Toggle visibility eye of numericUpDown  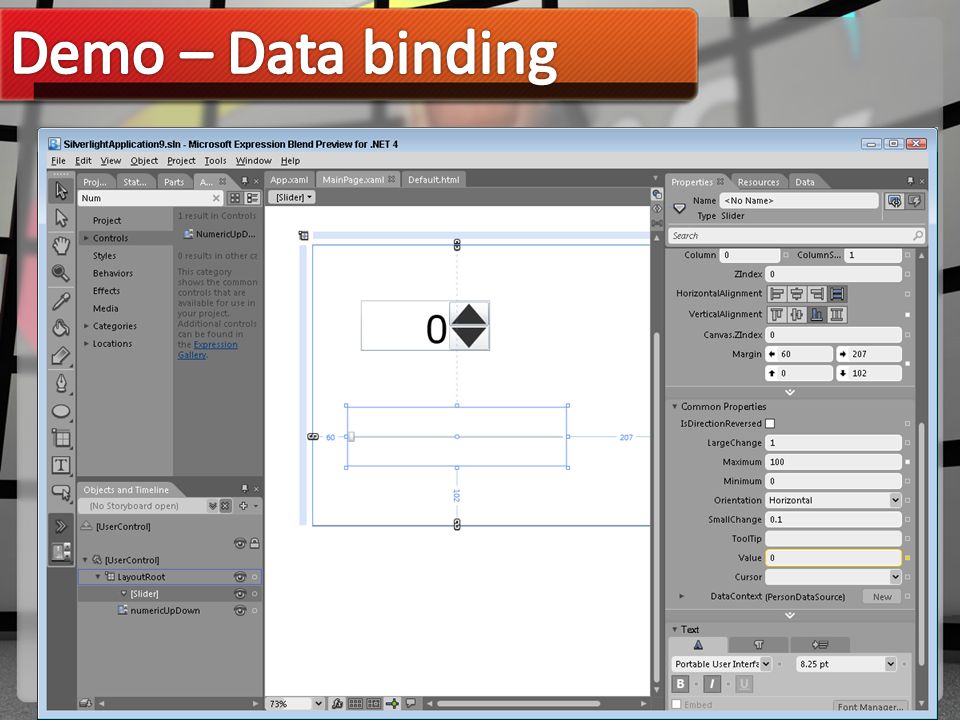coord(239,610)
